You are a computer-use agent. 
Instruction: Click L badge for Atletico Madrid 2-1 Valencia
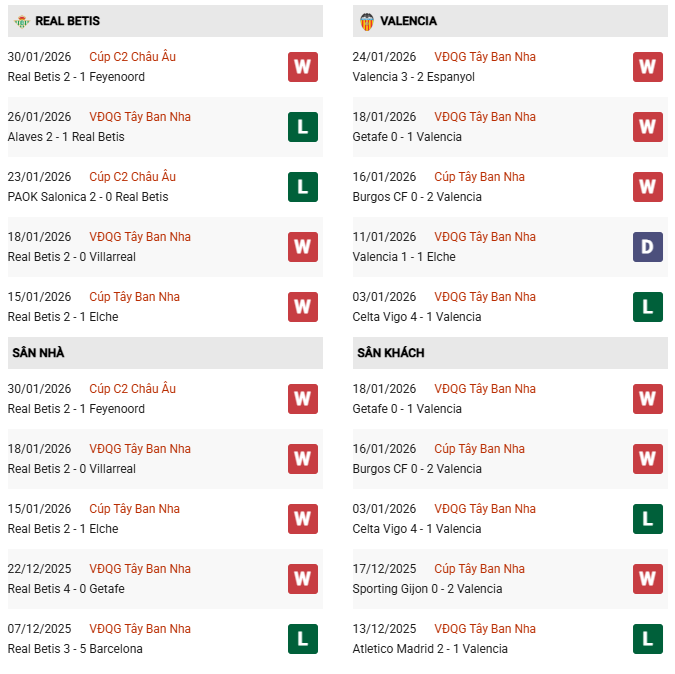point(648,639)
